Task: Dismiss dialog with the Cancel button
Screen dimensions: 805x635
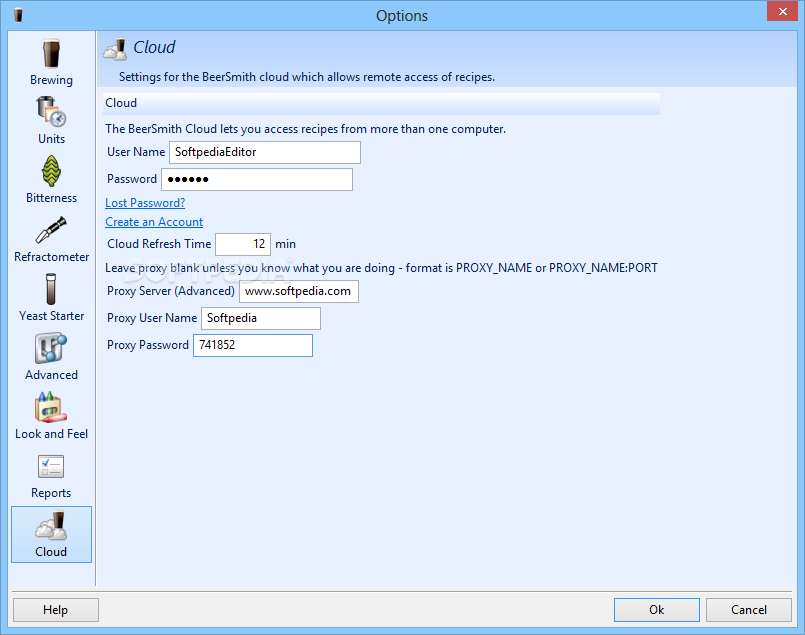Action: pyautogui.click(x=749, y=610)
